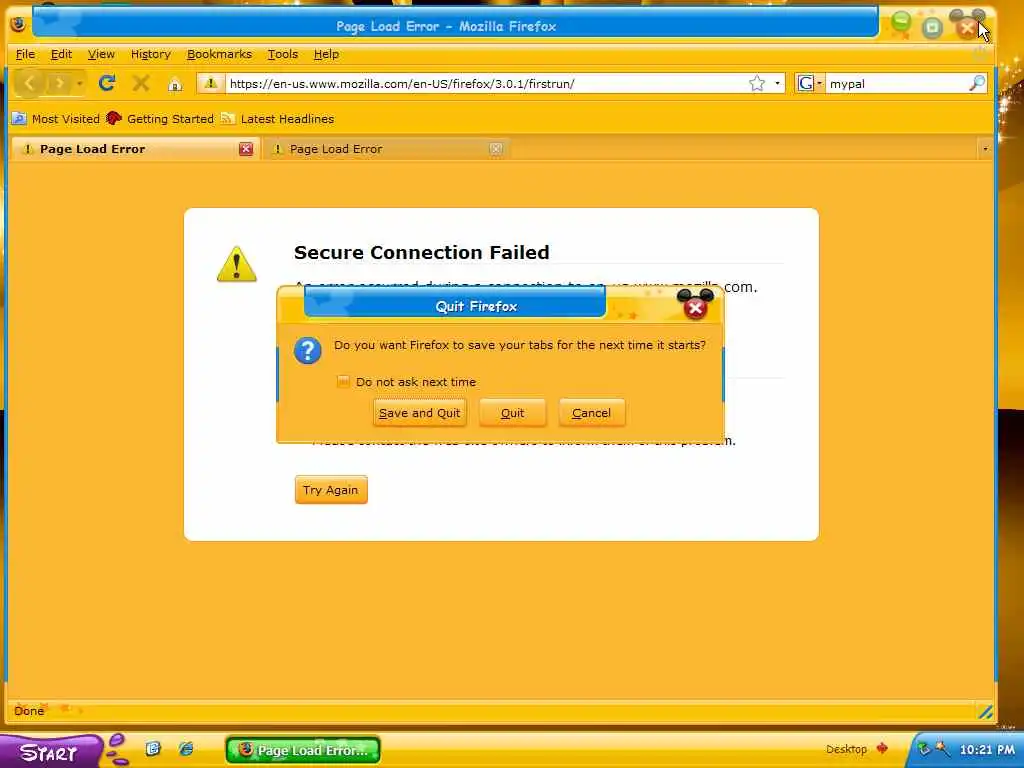Click the Try Again button
Viewport: 1024px width, 768px height.
click(331, 490)
